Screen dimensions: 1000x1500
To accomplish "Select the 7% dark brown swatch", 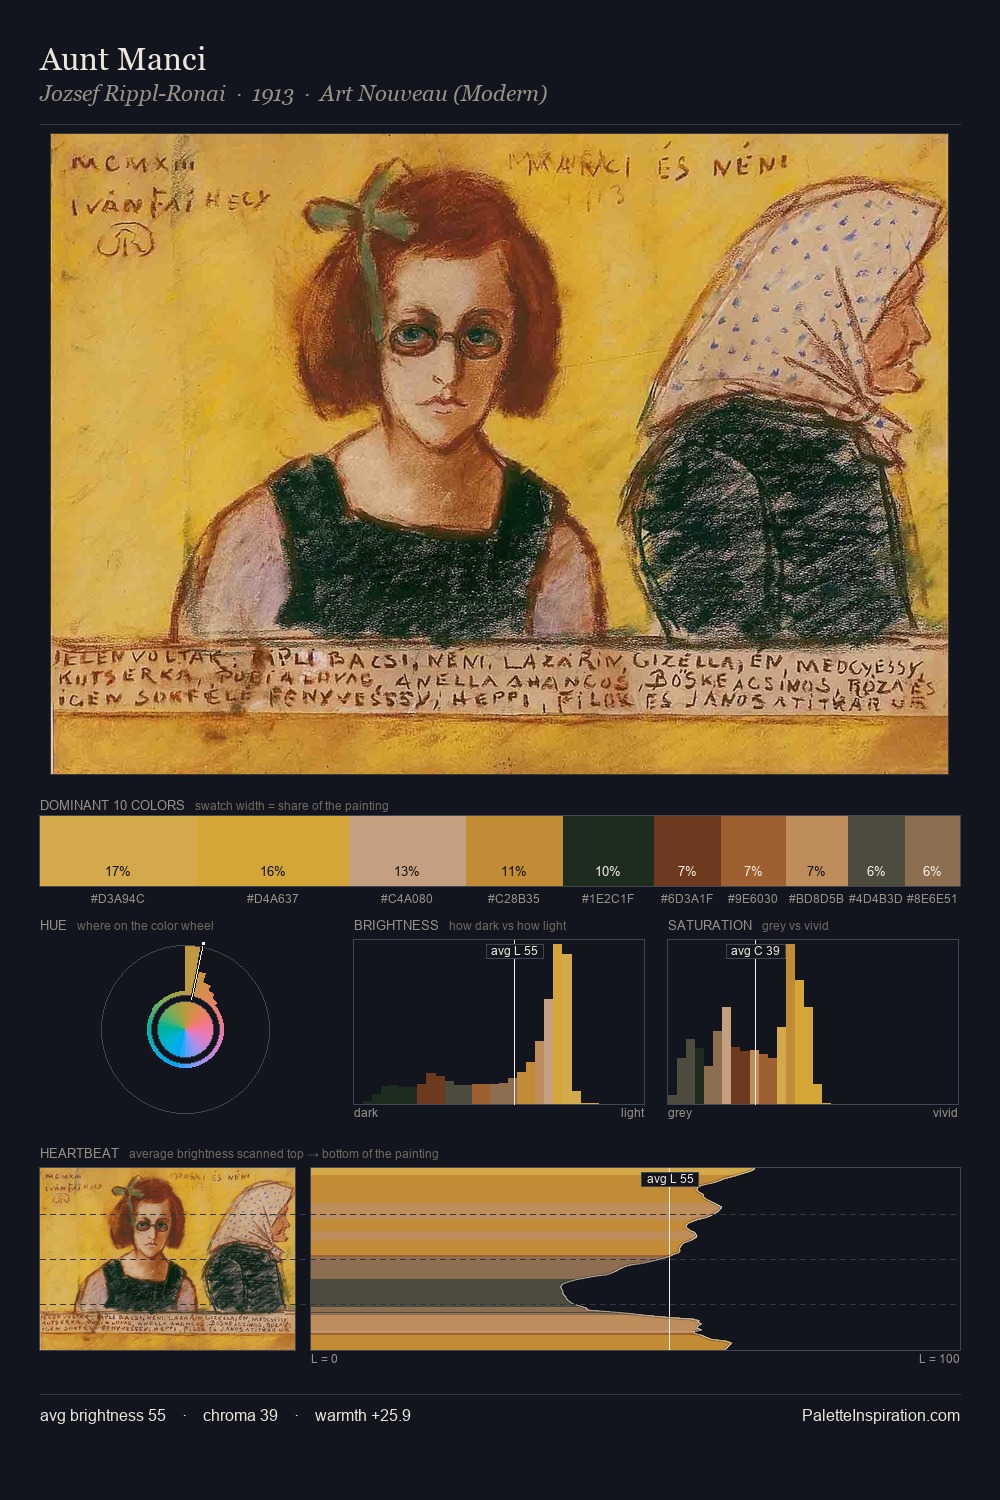I will coord(687,851).
